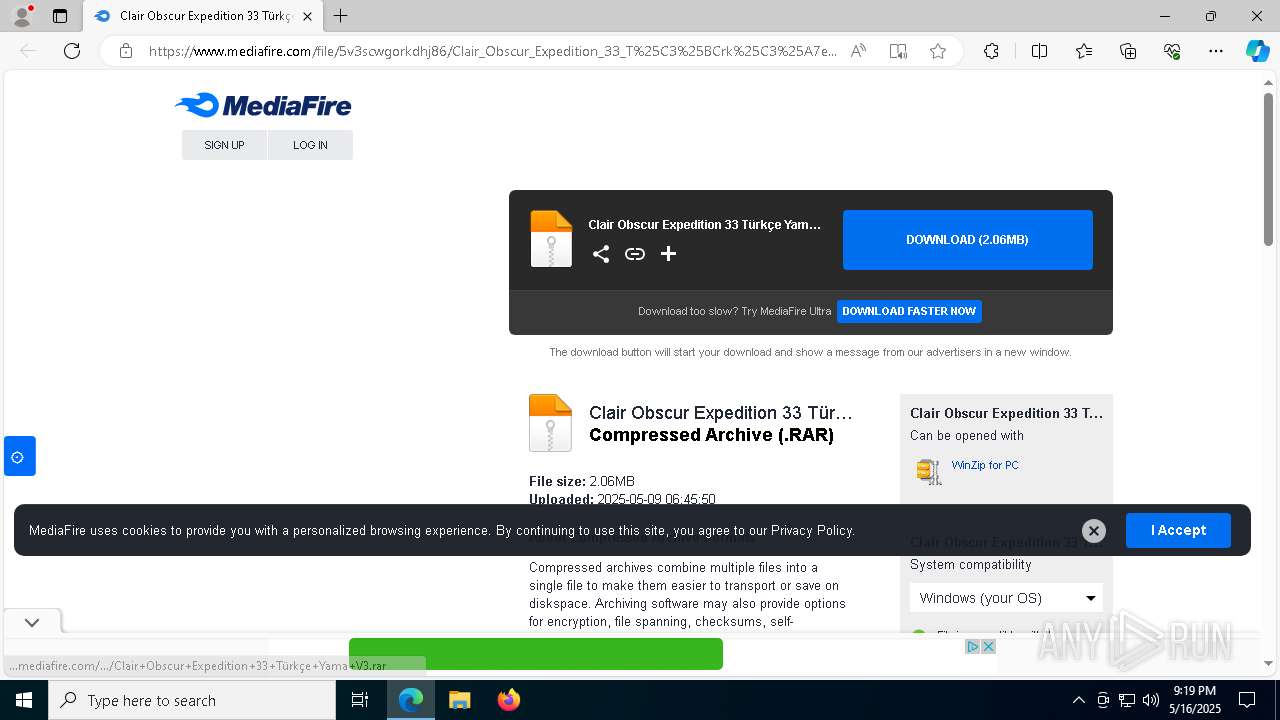Click the share icon under the file name

(x=601, y=254)
